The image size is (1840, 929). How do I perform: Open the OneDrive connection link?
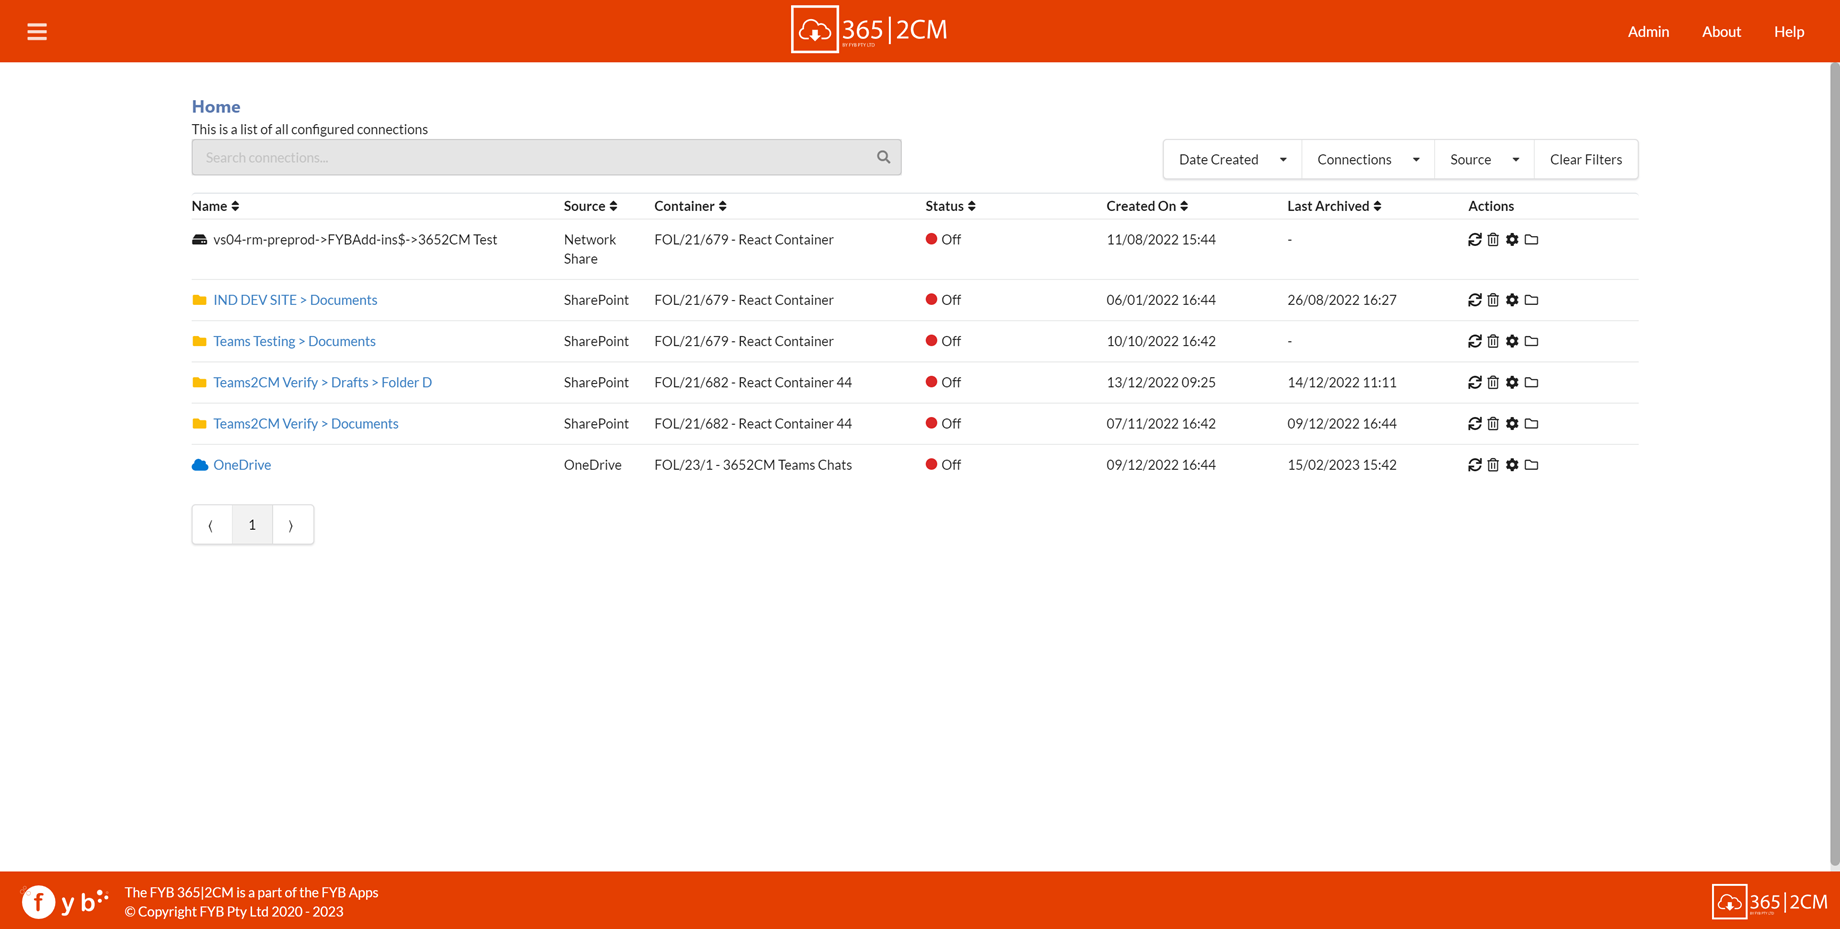coord(242,465)
